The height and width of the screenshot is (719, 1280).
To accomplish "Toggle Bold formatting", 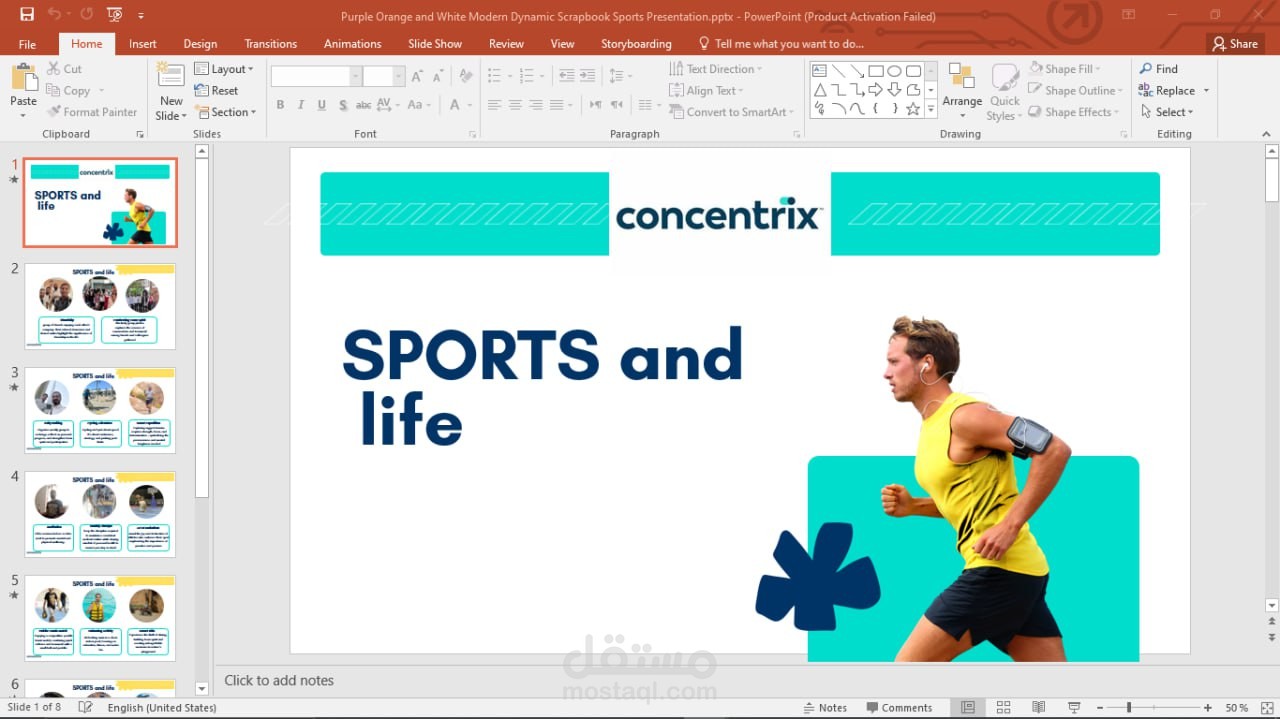I will click(280, 105).
